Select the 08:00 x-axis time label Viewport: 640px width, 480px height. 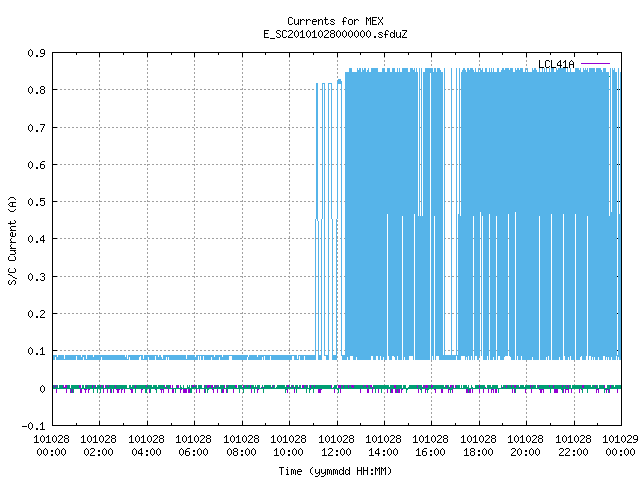click(x=241, y=452)
